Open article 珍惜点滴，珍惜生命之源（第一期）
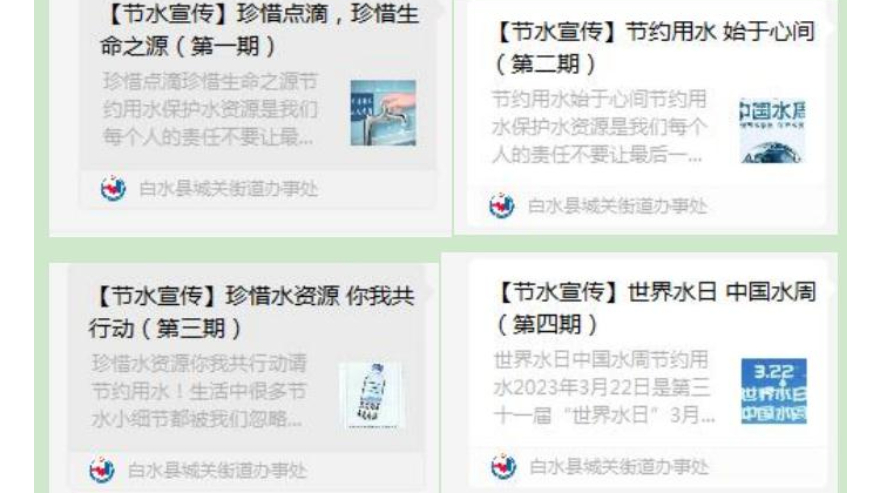Viewport: 880px width, 493px height. (x=259, y=30)
